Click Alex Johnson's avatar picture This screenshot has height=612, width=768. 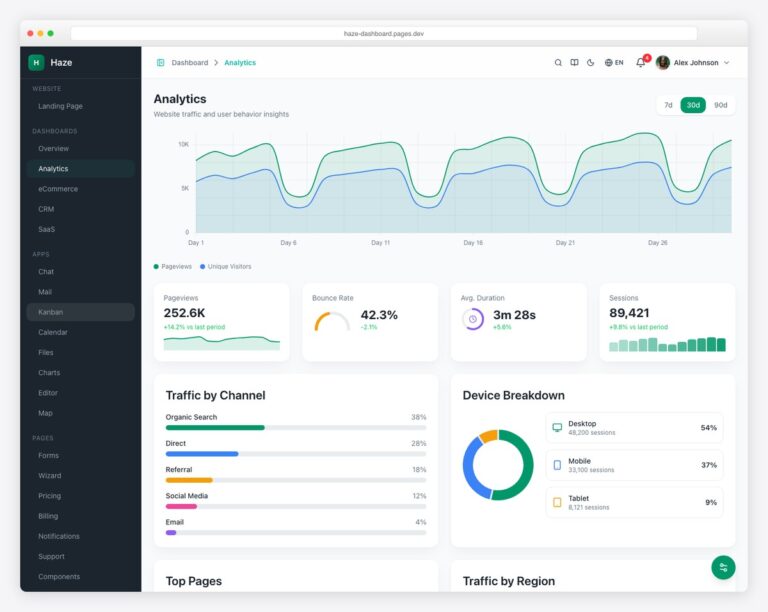click(x=663, y=63)
